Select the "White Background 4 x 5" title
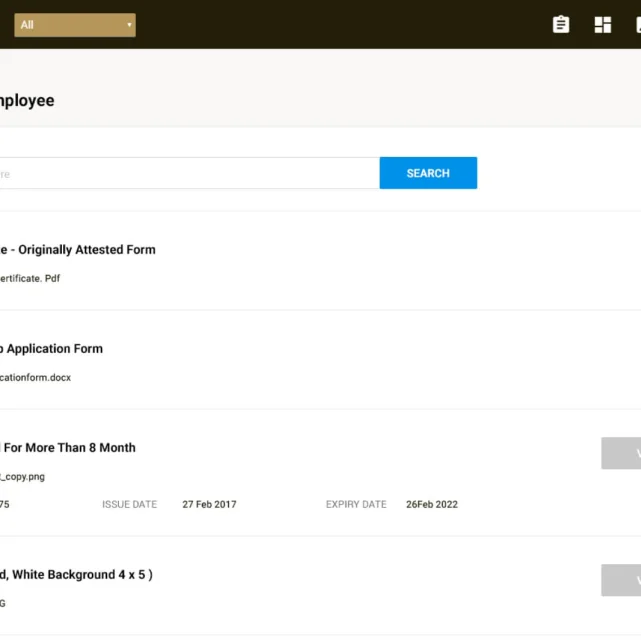Image resolution: width=641 pixels, height=641 pixels. [76, 575]
